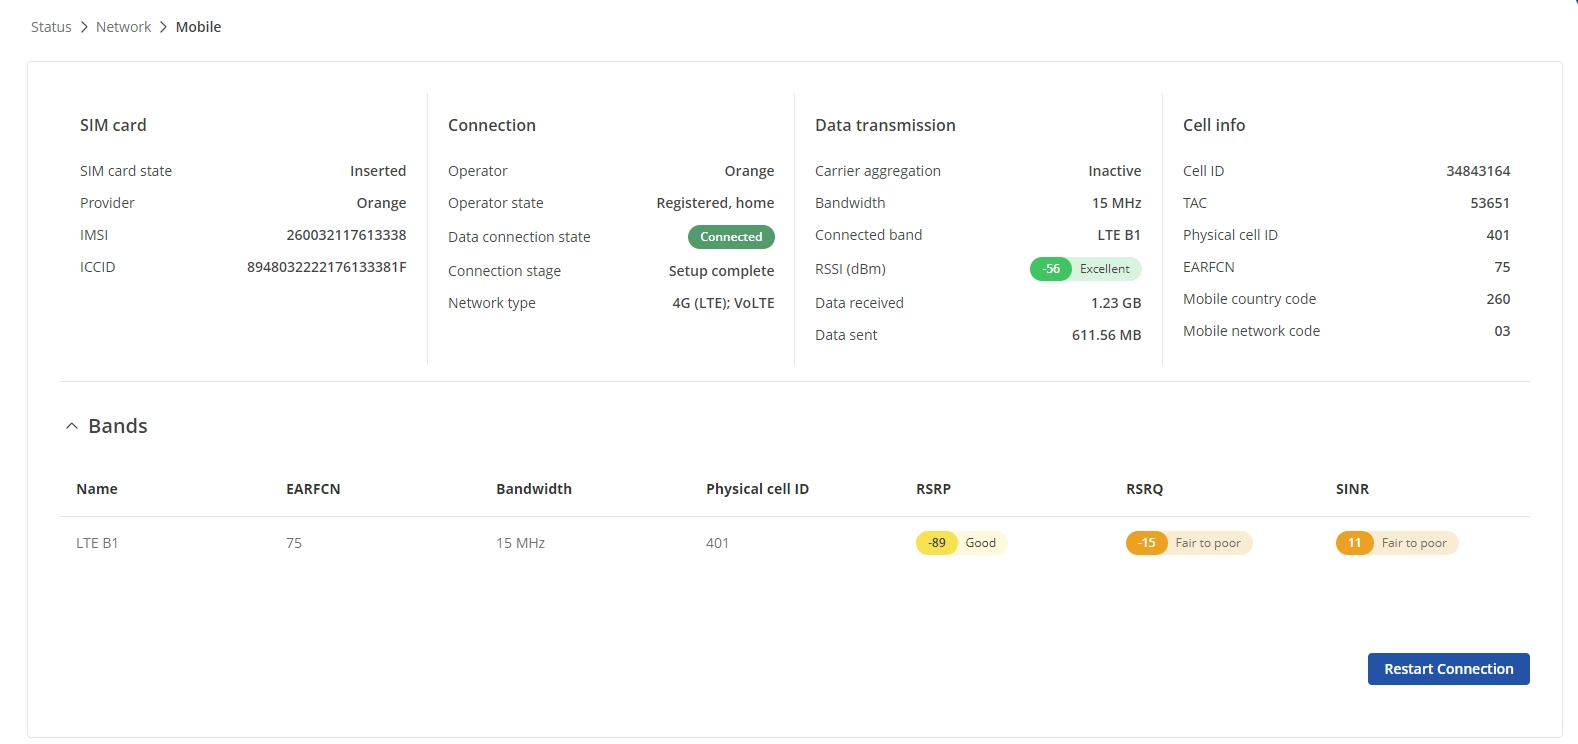This screenshot has width=1578, height=744.
Task: Click the Connection stage value Setup complete
Action: point(721,271)
